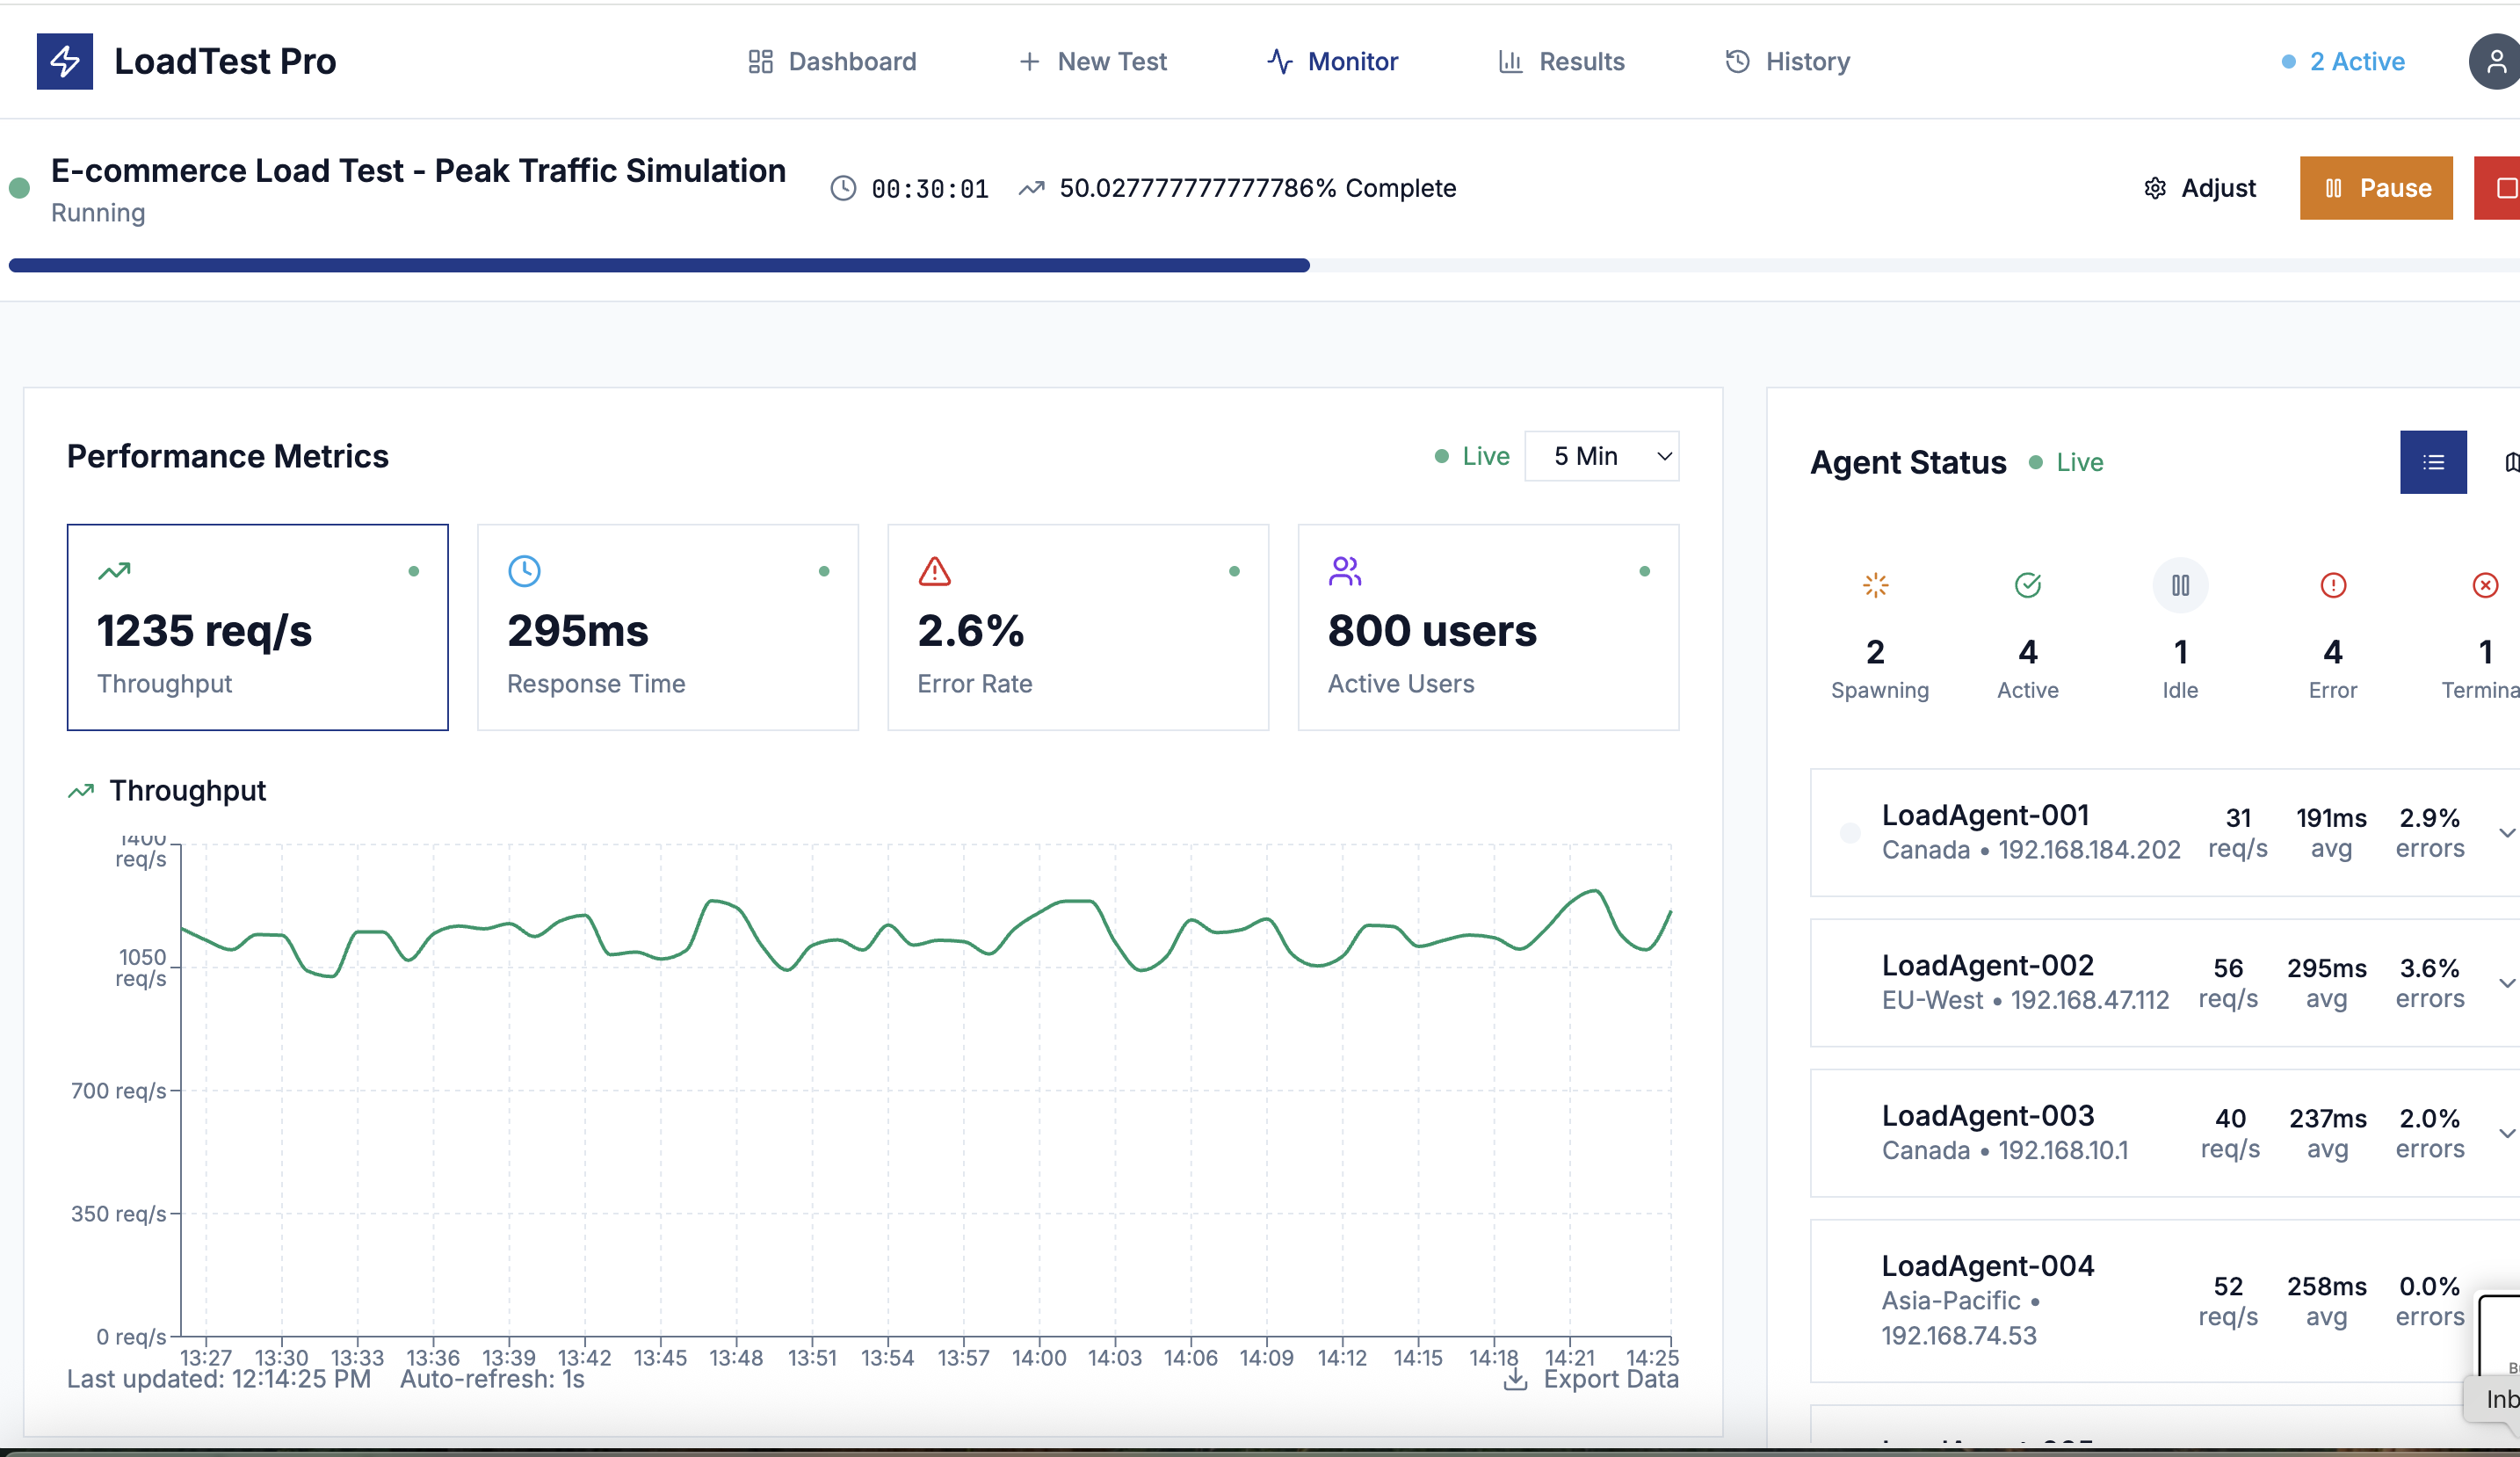This screenshot has width=2520, height=1457.
Task: Click the Terminated agents X icon
Action: coord(2485,585)
